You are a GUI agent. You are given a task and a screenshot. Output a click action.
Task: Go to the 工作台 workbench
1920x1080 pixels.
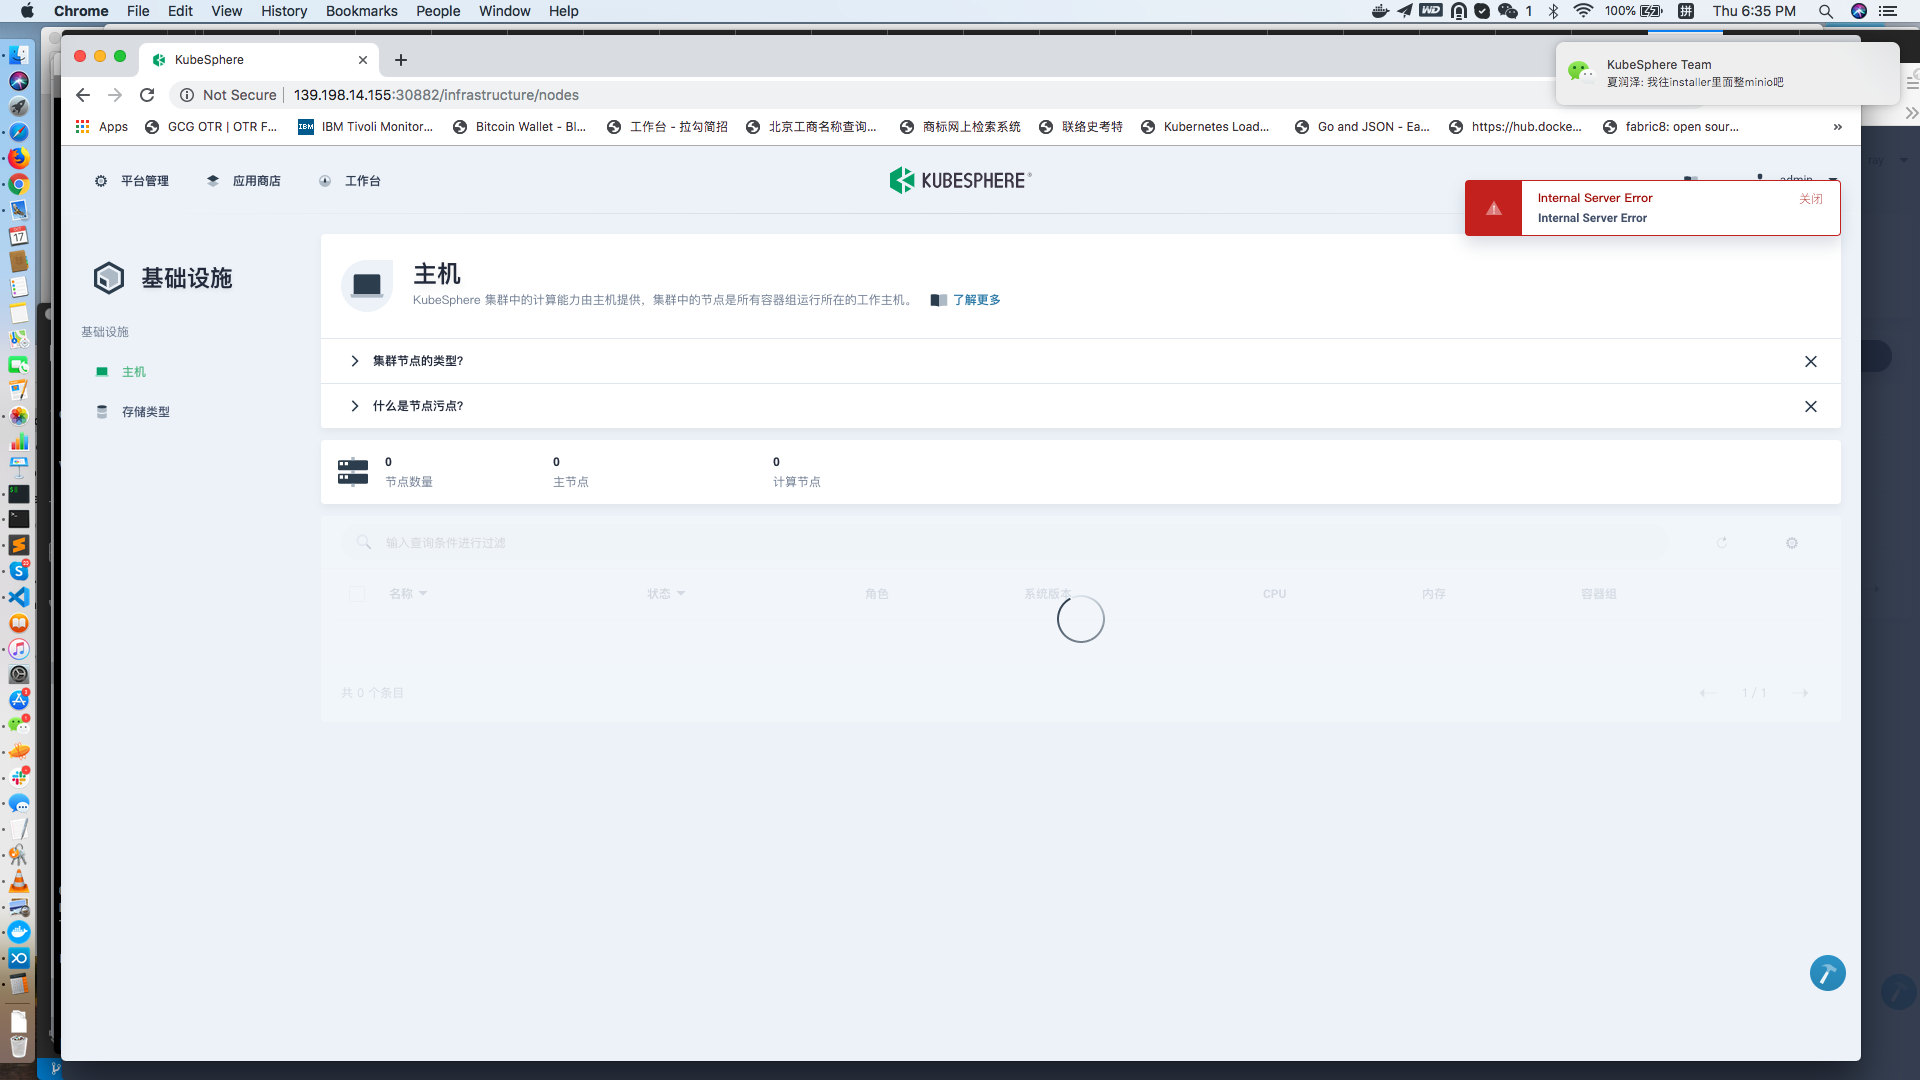point(350,181)
